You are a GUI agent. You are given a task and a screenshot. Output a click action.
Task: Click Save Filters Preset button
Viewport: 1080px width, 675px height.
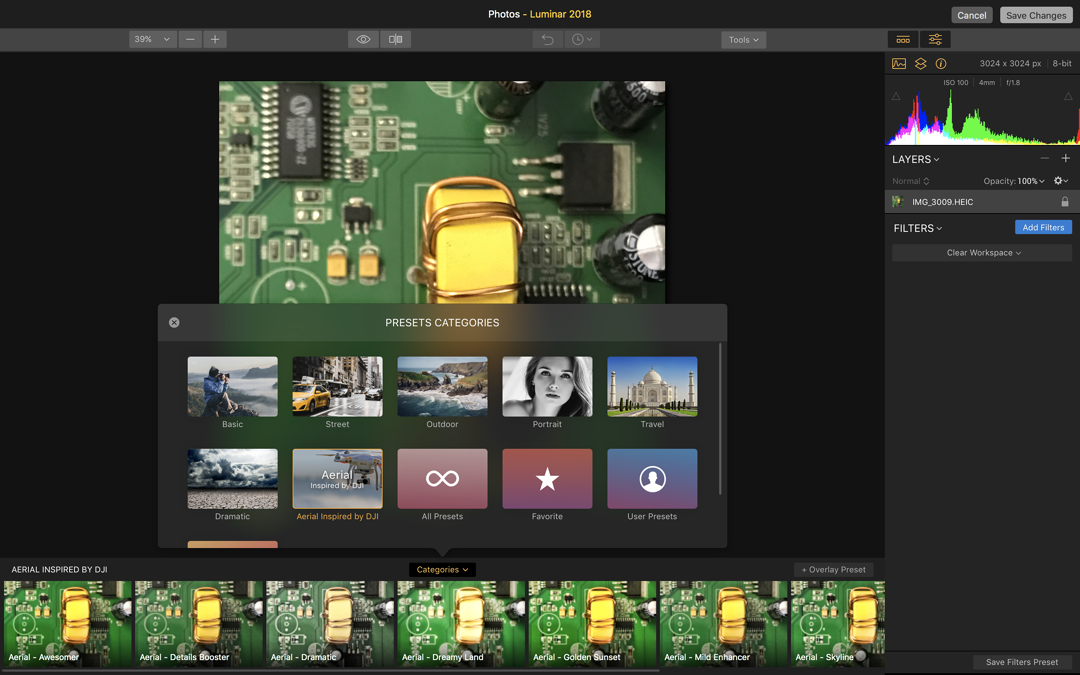(x=1021, y=662)
